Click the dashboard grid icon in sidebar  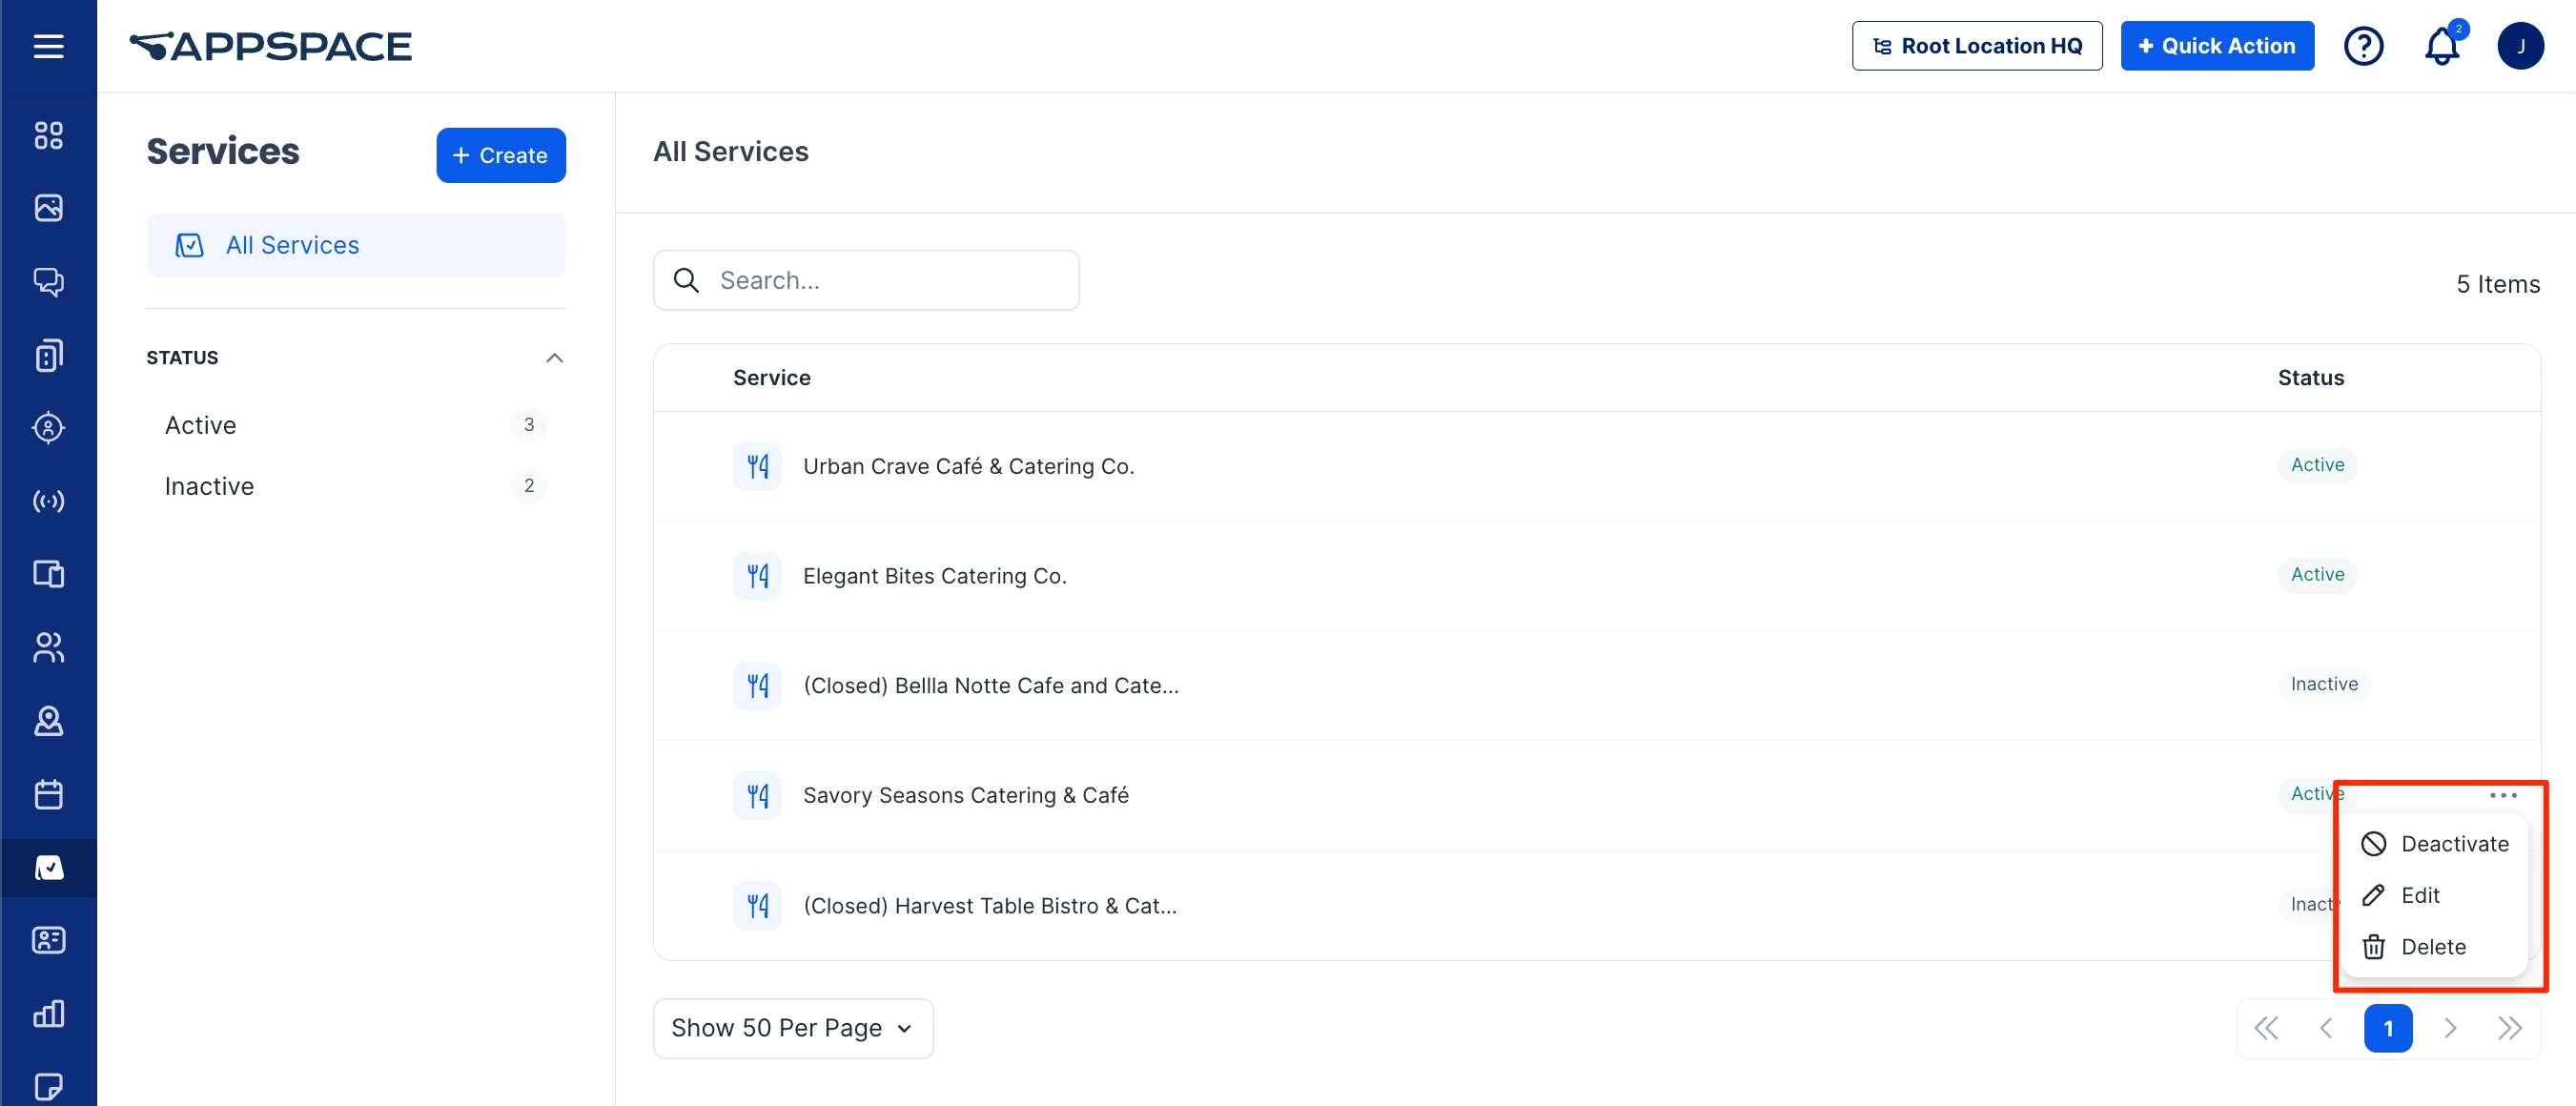click(48, 135)
